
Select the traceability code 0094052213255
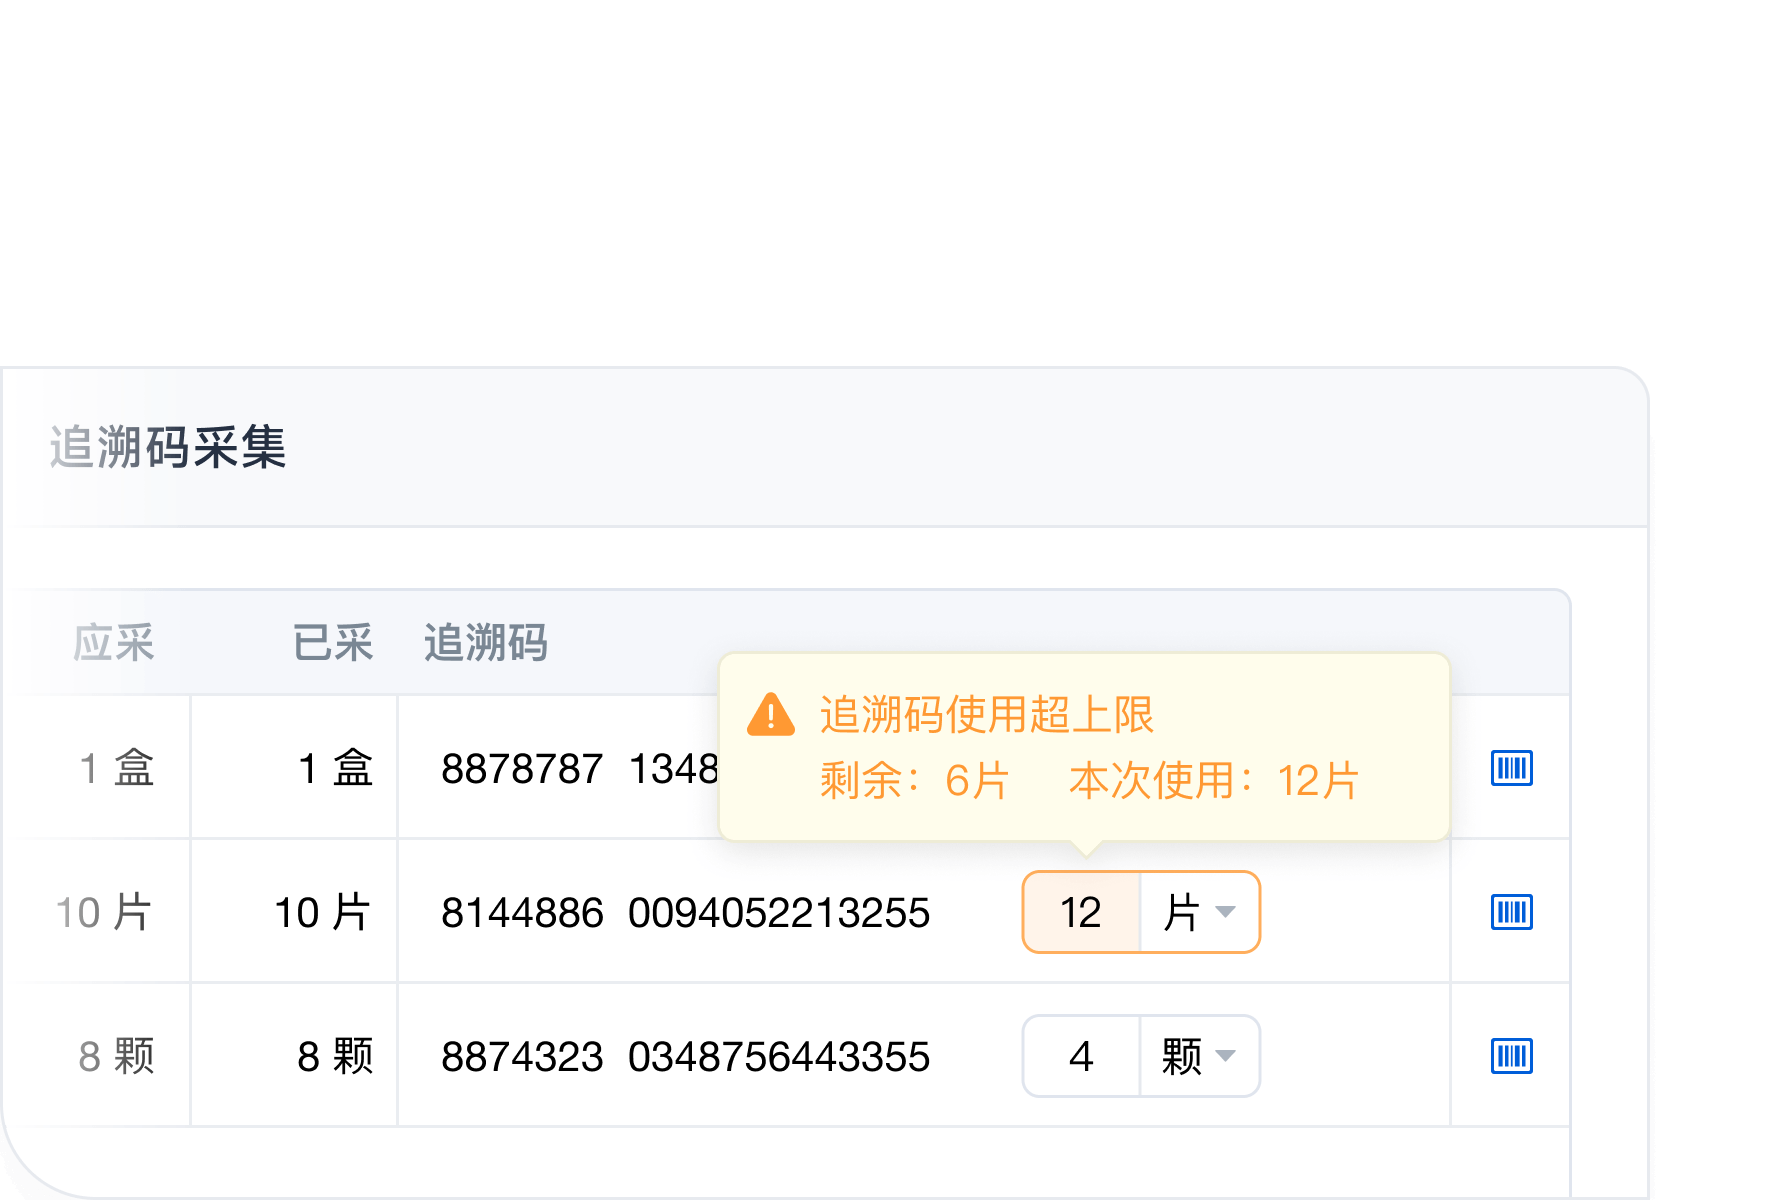coord(782,912)
